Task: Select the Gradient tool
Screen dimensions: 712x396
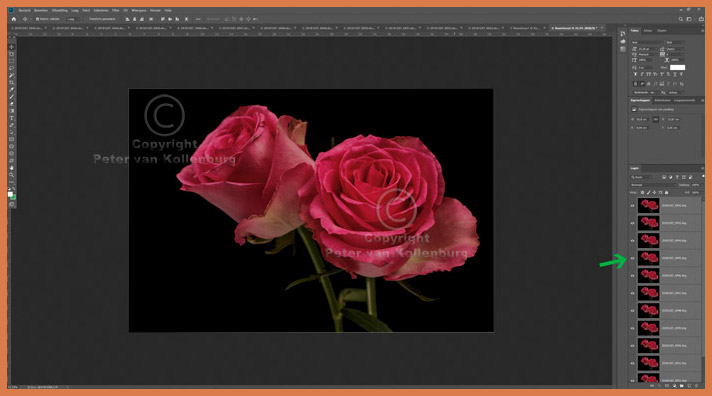Action: click(x=11, y=111)
